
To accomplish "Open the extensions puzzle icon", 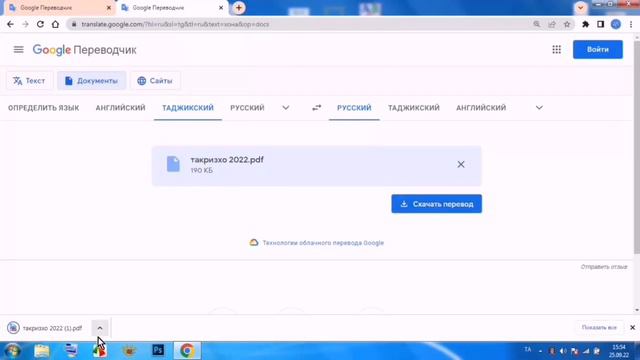I will coord(585,24).
